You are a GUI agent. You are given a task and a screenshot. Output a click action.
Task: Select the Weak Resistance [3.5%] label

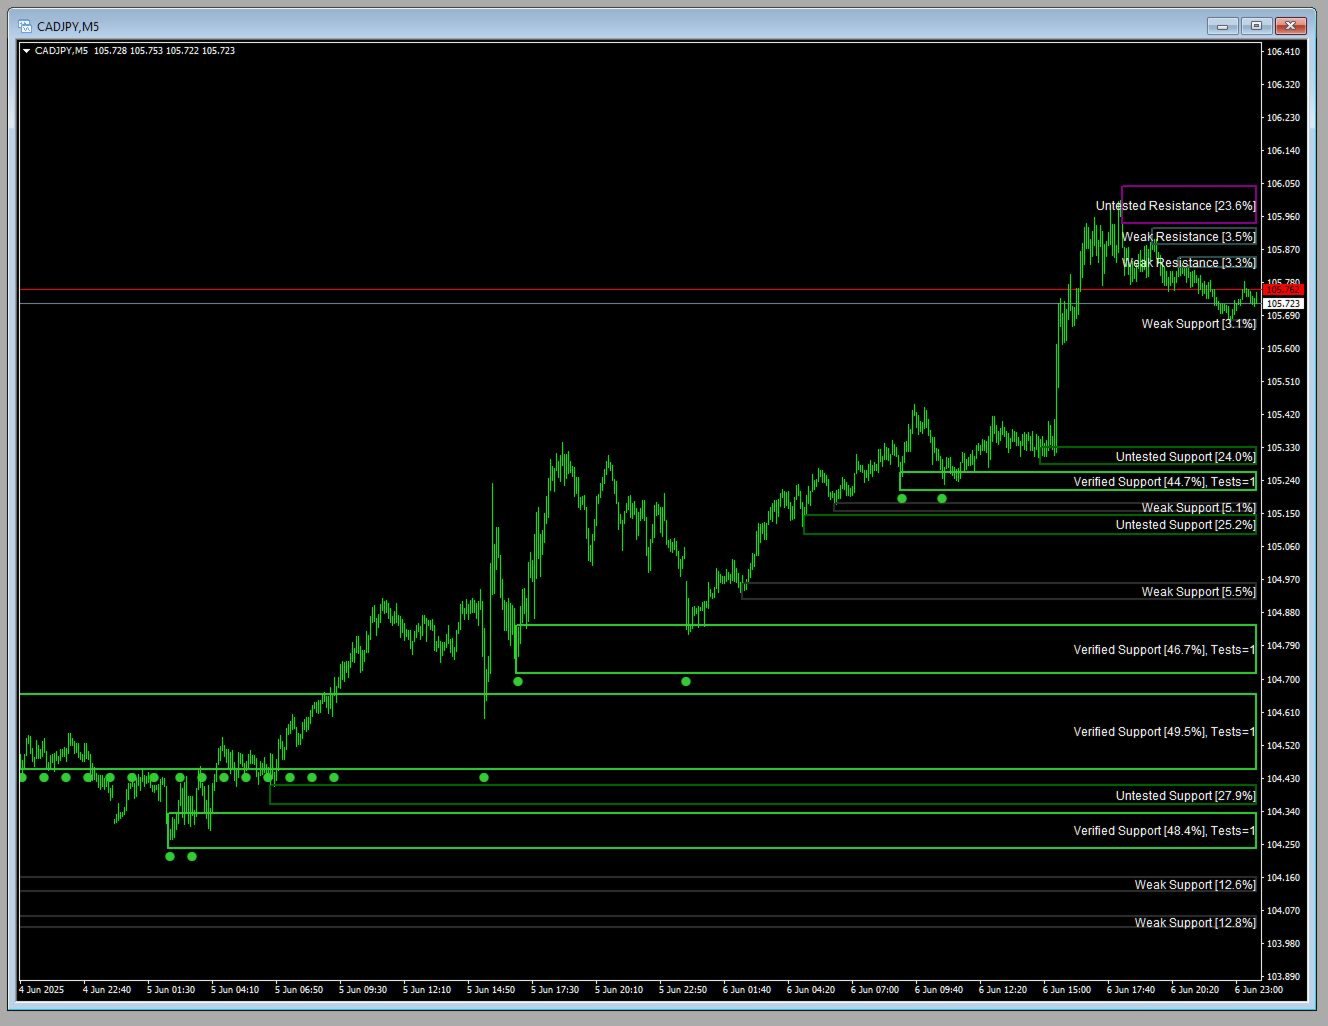(x=1188, y=236)
